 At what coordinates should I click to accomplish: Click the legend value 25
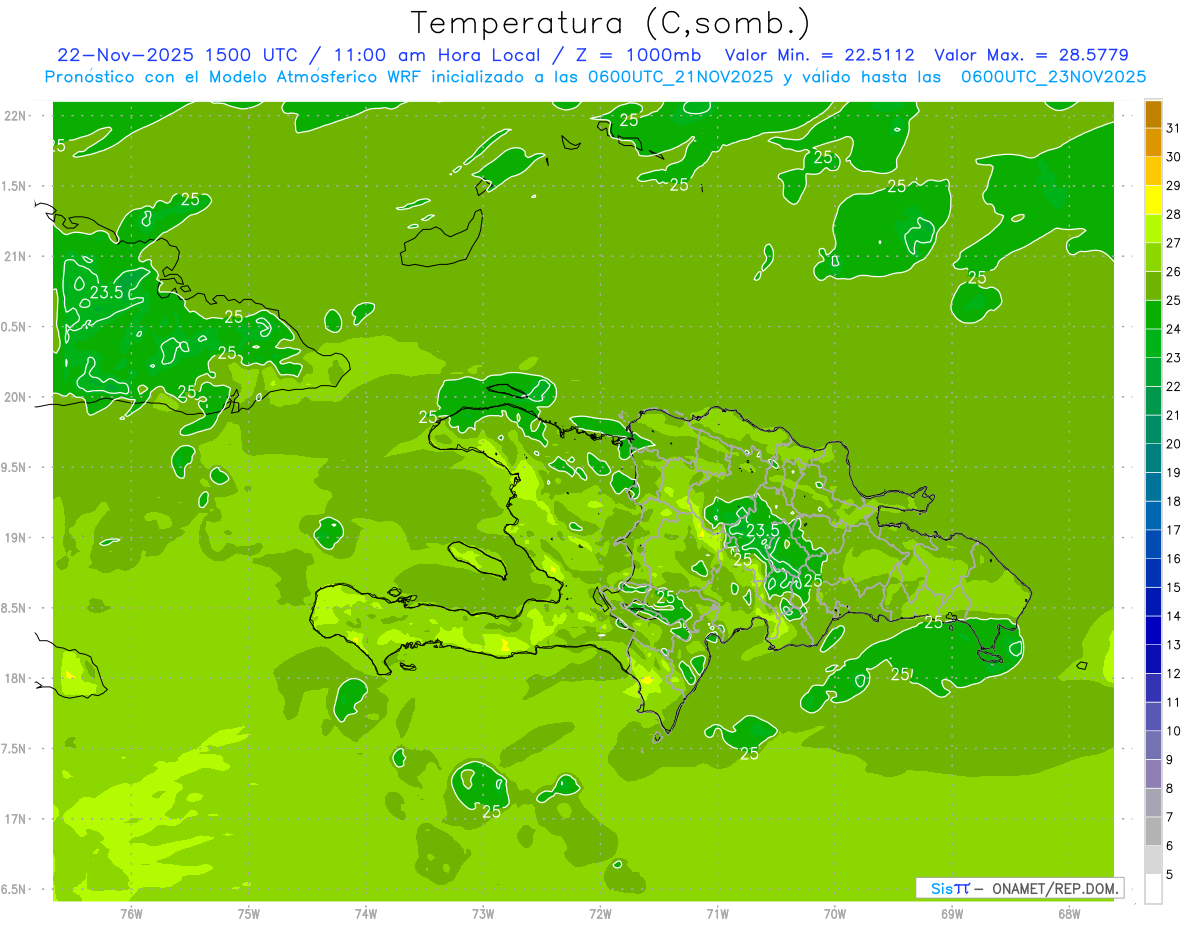(1174, 300)
